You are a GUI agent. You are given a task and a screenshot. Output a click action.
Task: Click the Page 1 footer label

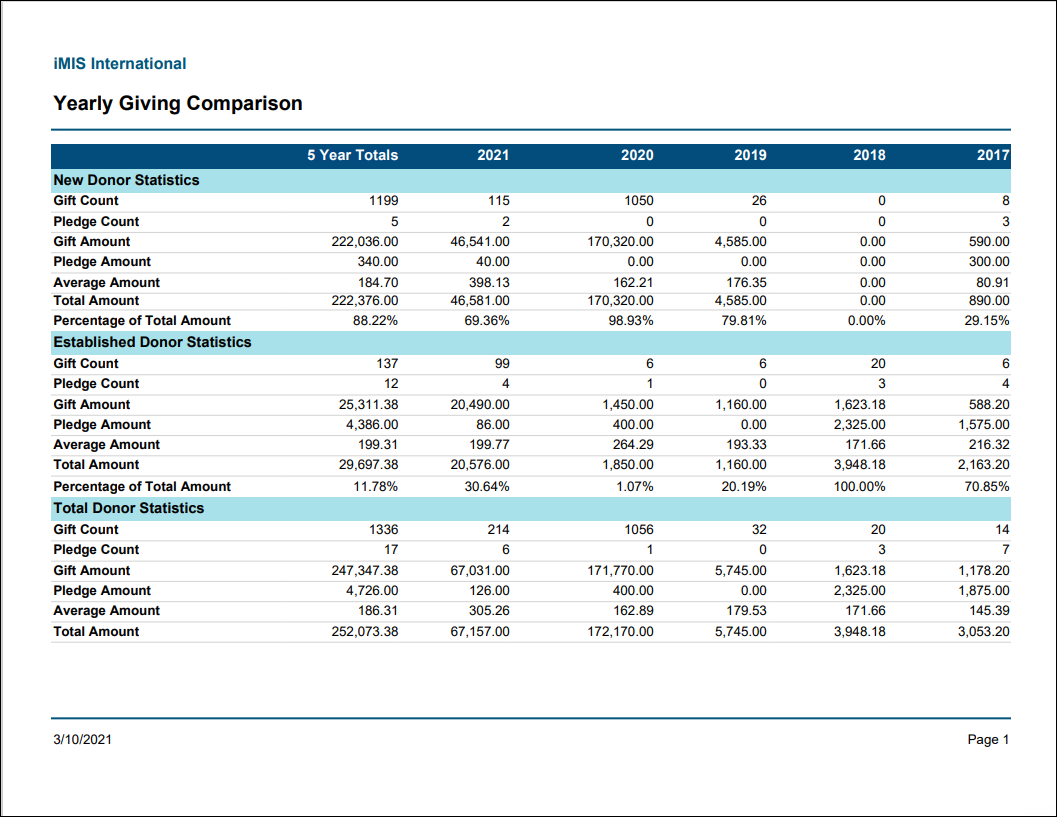point(988,739)
